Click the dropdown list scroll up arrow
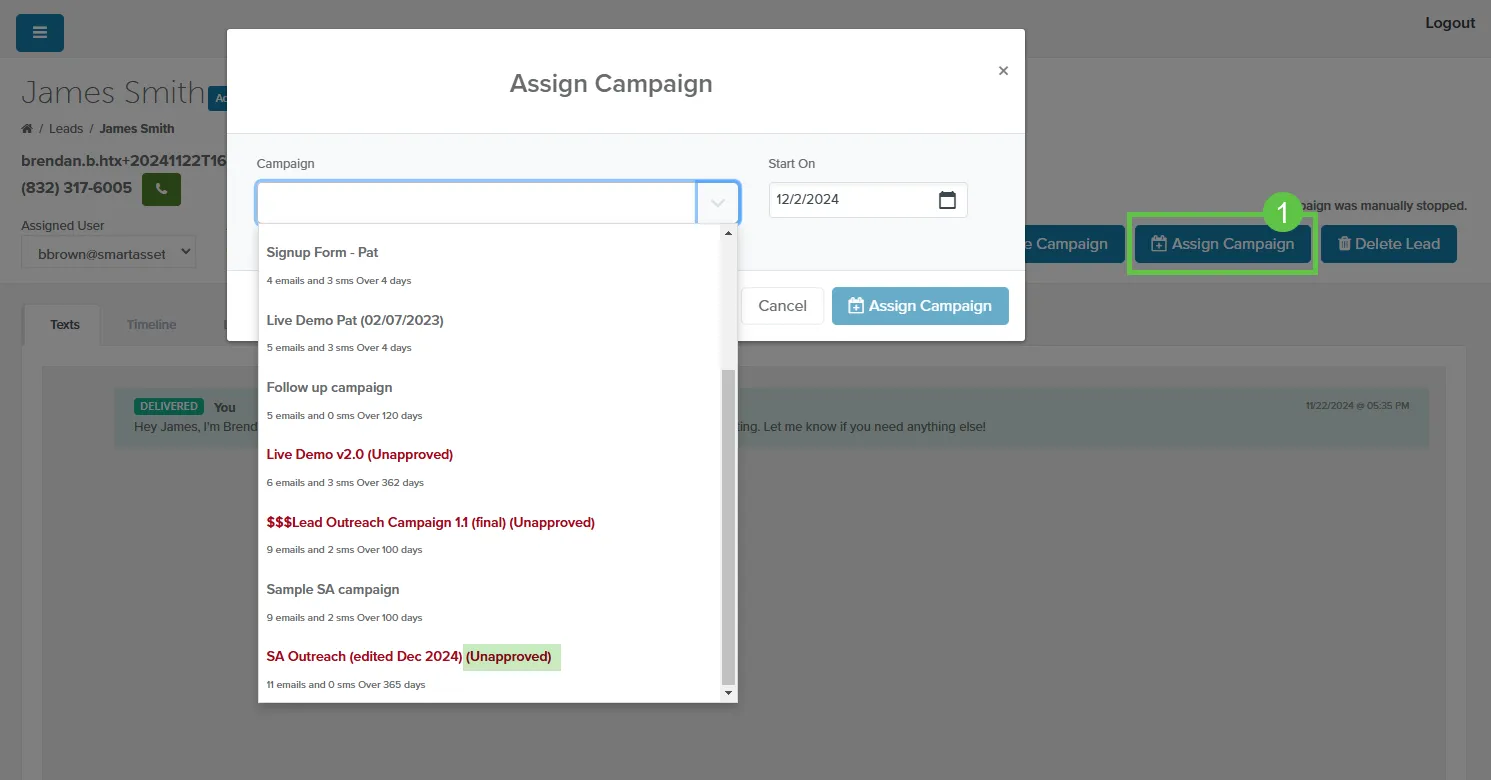The height and width of the screenshot is (780, 1491). 728,233
